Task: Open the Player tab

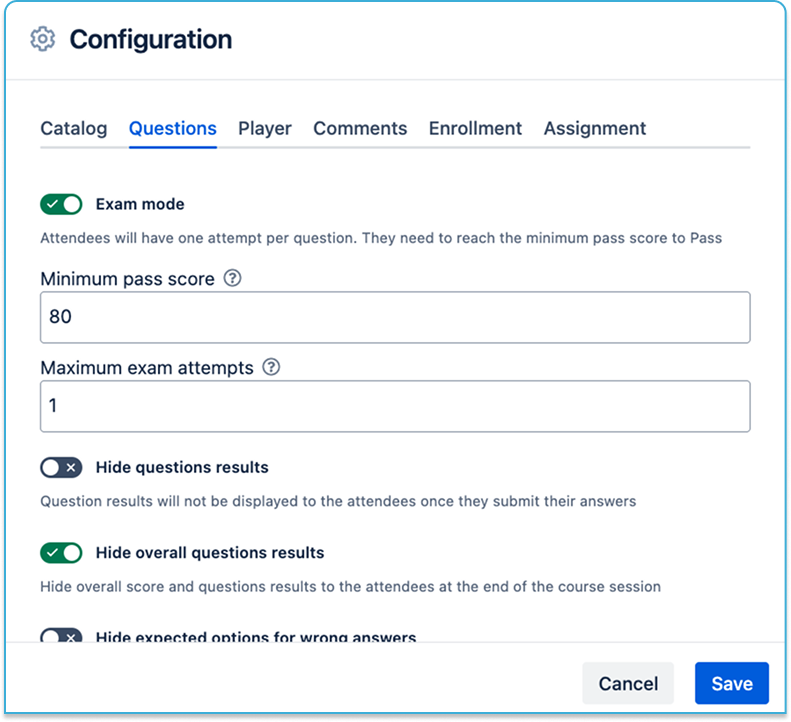Action: point(265,128)
